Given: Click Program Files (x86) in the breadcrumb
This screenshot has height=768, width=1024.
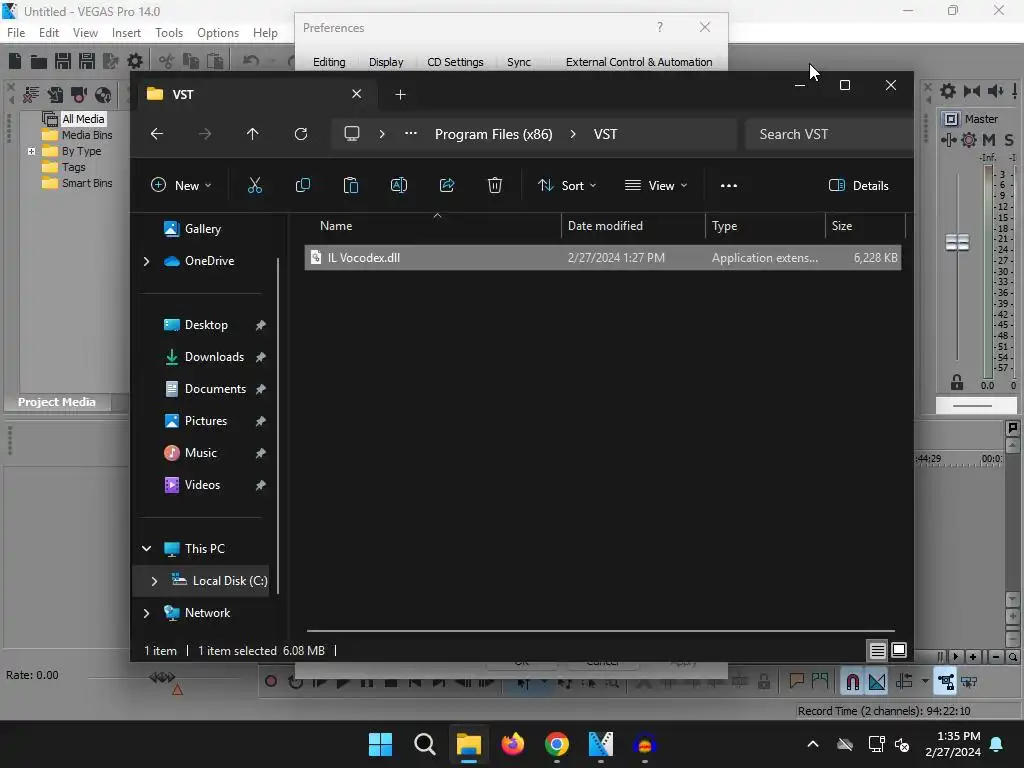Looking at the screenshot, I should (x=494, y=134).
